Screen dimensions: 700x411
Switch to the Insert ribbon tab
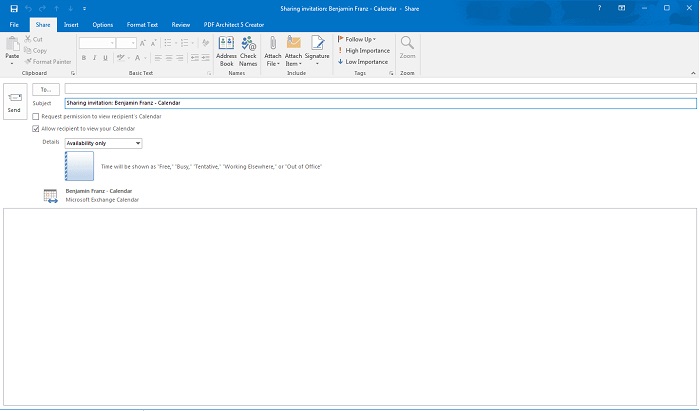71,25
